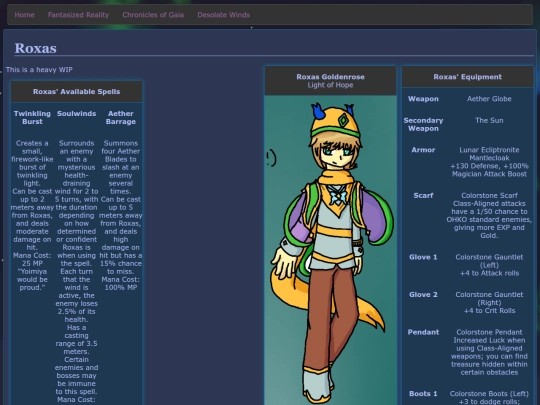Click the Glove 2 label
The width and height of the screenshot is (540, 405).
coord(423,295)
